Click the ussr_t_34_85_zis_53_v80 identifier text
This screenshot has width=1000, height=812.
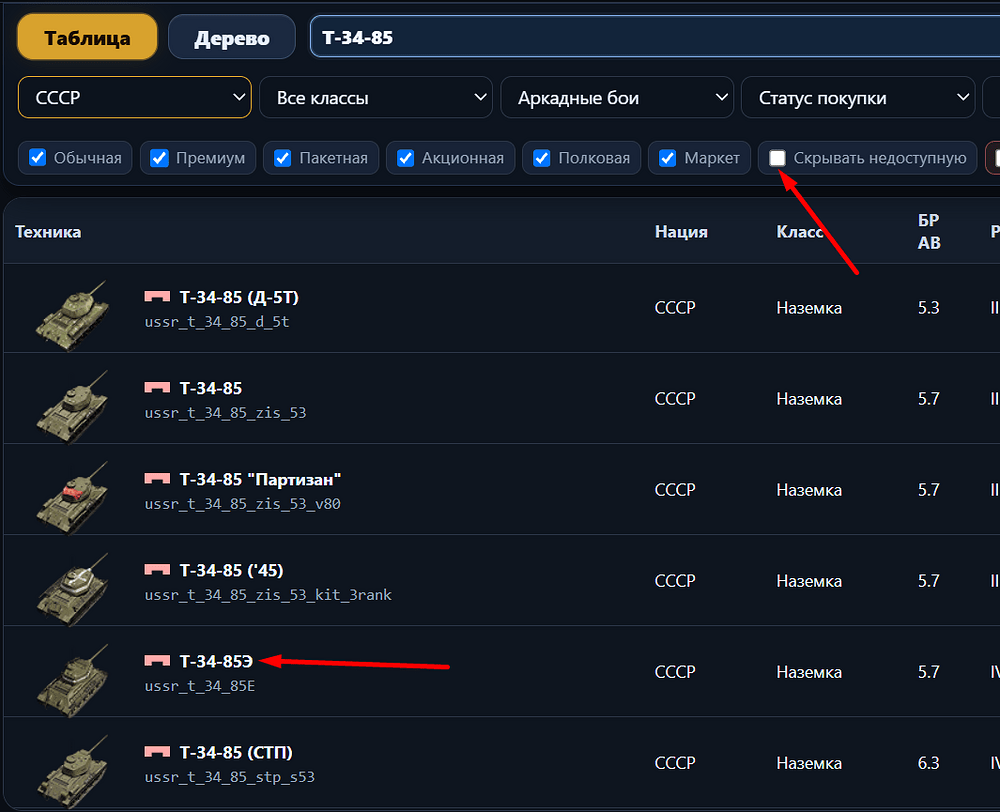click(x=242, y=504)
